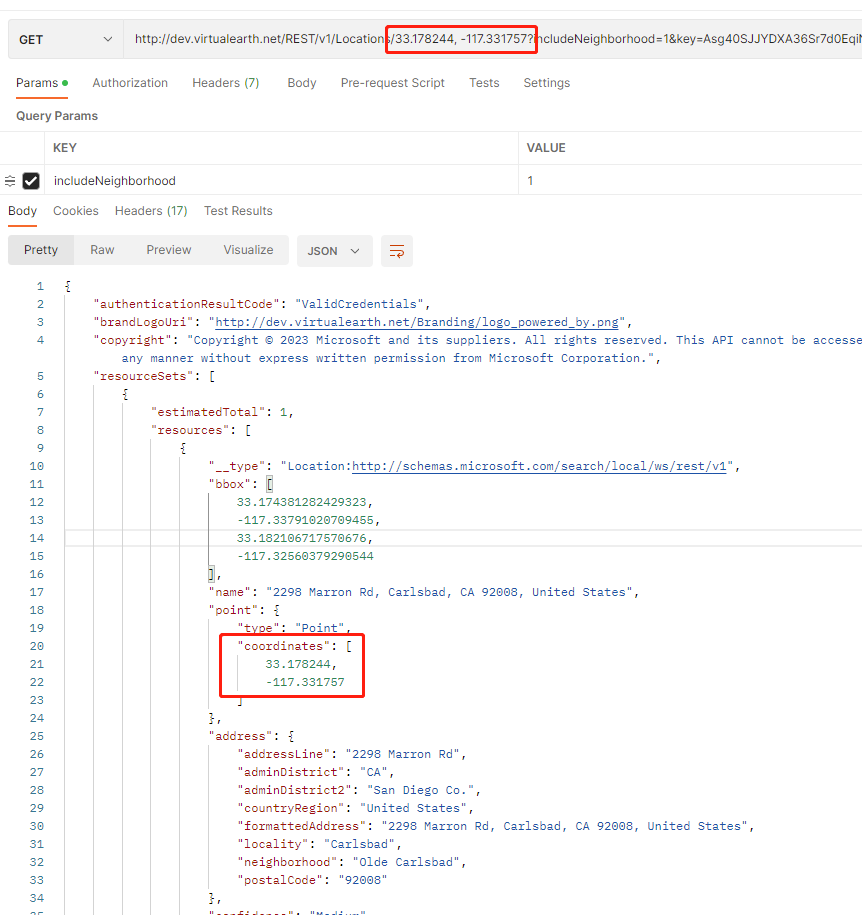
Task: Open the GET method dropdown
Action: click(x=65, y=40)
